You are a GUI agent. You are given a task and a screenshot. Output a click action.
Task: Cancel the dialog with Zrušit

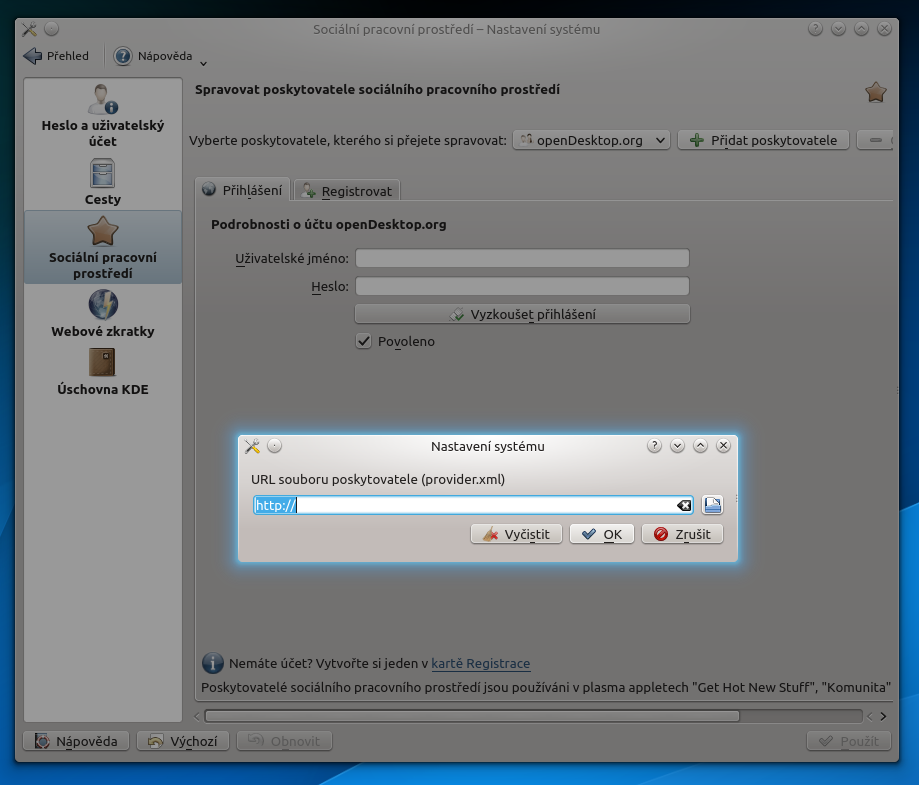pos(682,534)
